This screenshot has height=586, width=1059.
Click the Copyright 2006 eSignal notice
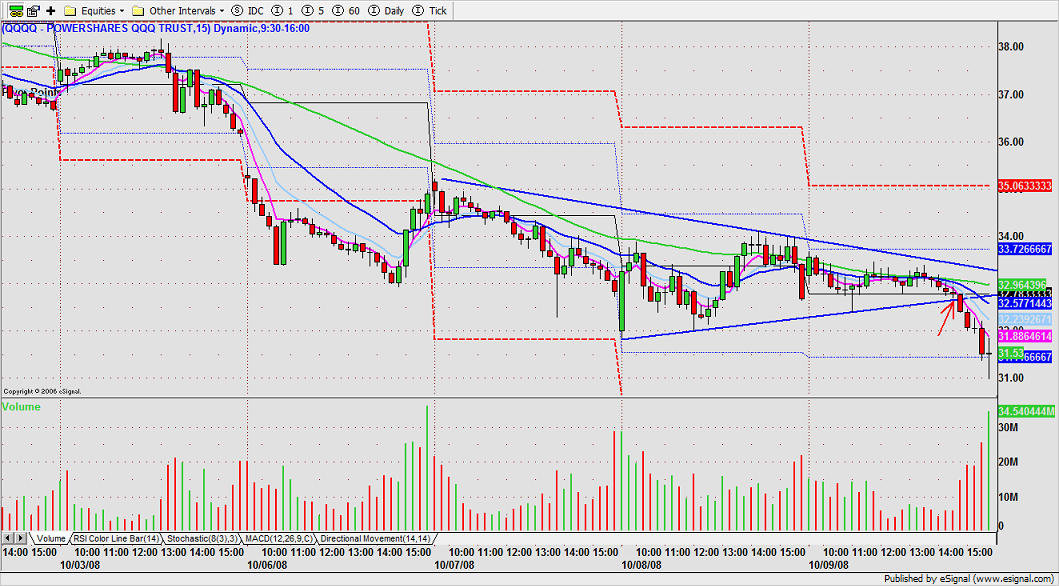tap(42, 391)
